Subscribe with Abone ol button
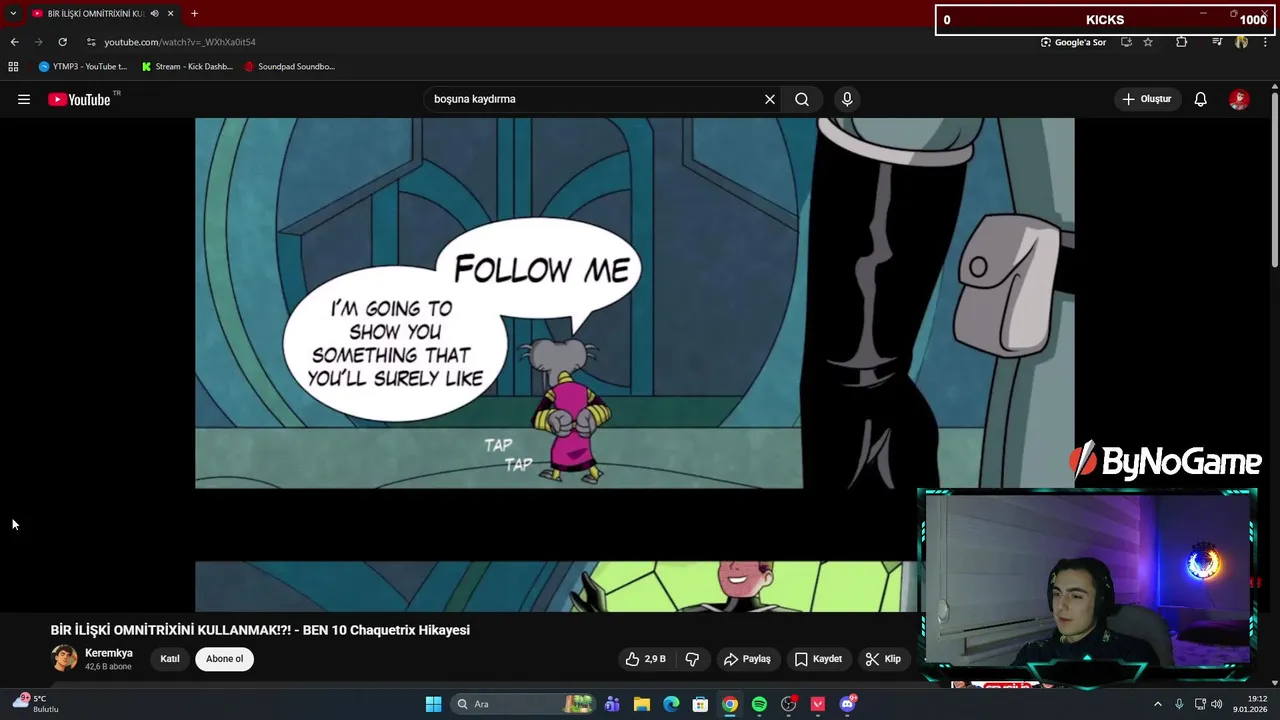The image size is (1280, 720). [x=224, y=659]
